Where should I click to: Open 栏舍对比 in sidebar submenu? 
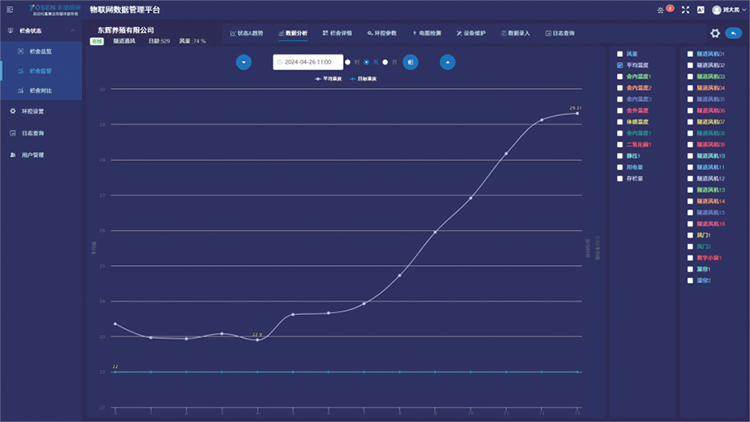(40, 90)
